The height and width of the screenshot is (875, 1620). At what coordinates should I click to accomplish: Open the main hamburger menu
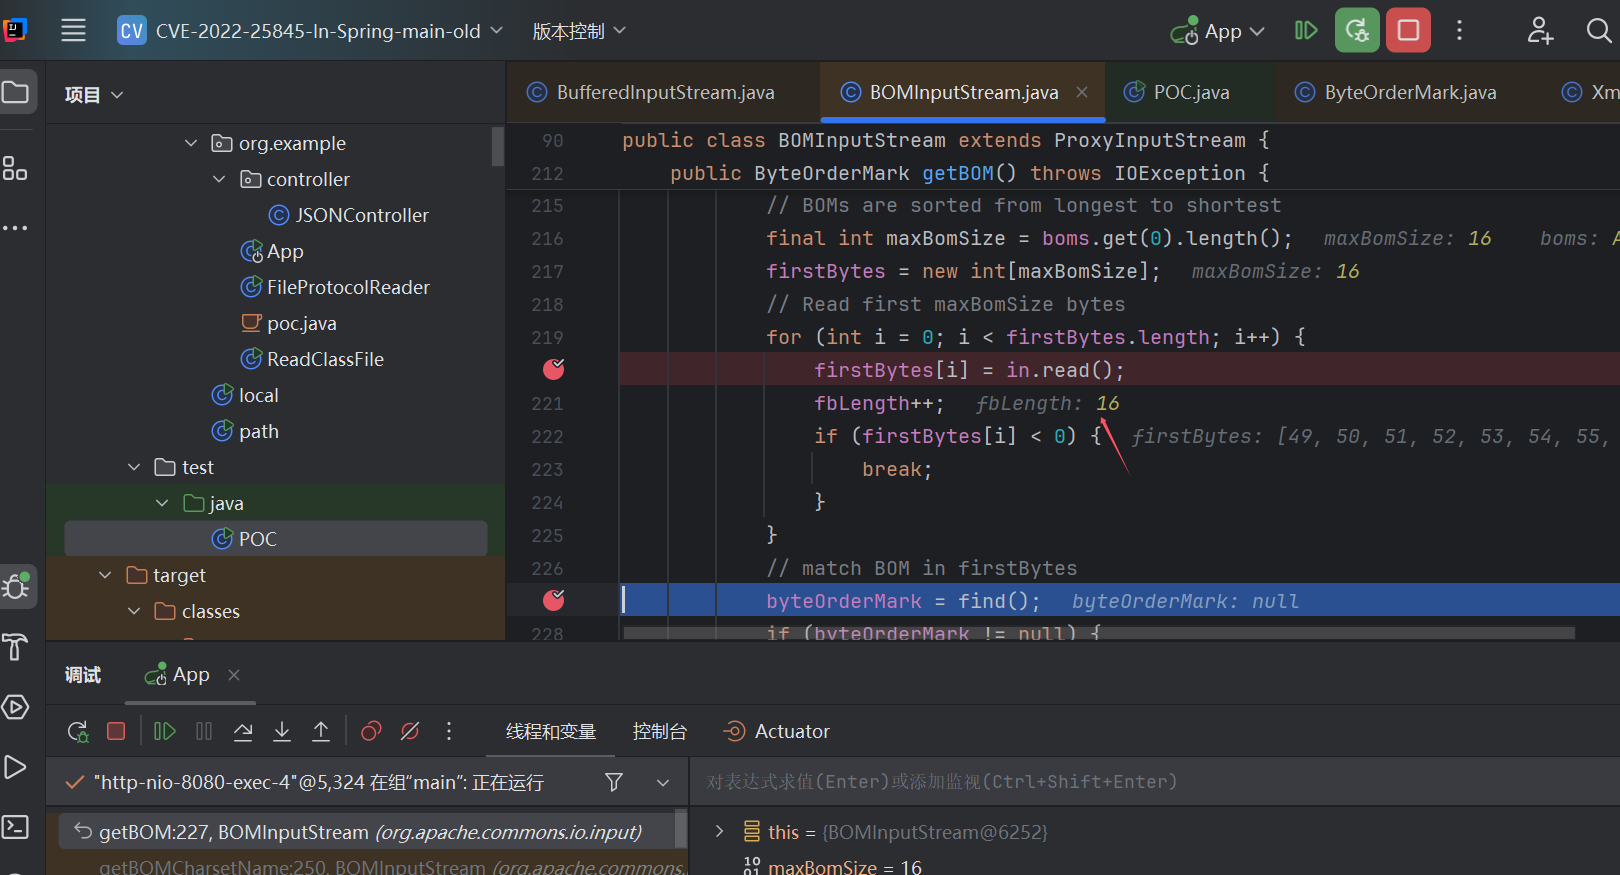coord(73,31)
